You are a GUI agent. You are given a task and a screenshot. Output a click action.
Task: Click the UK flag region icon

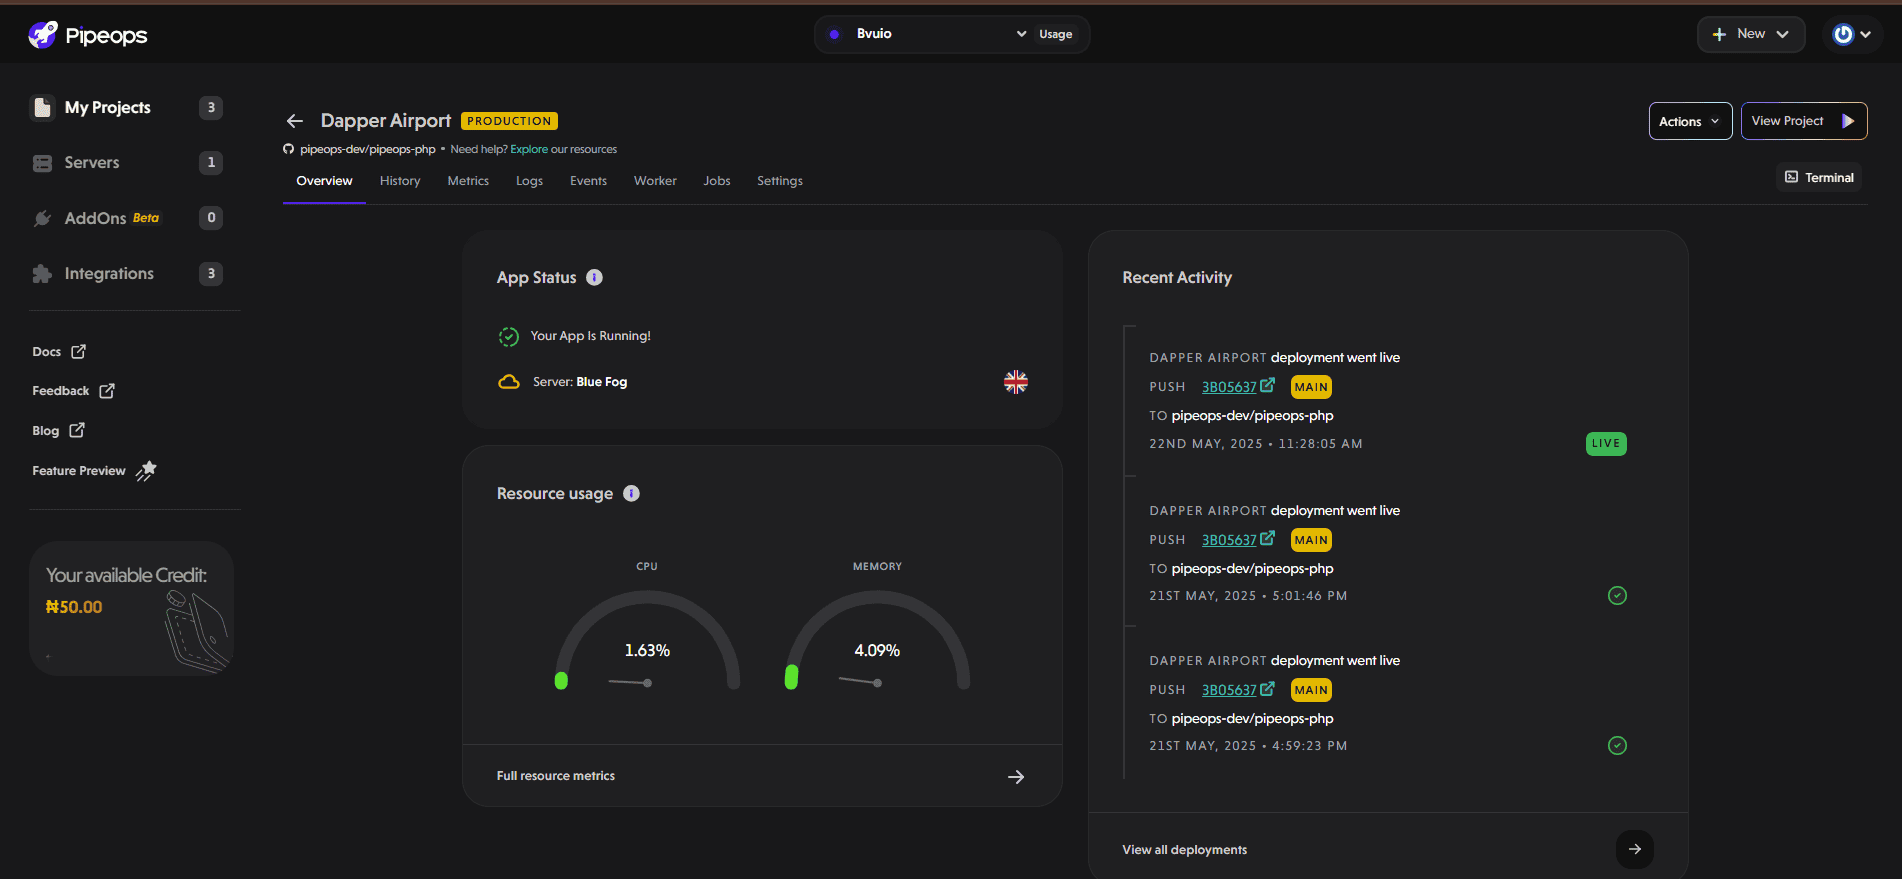[x=1016, y=382]
